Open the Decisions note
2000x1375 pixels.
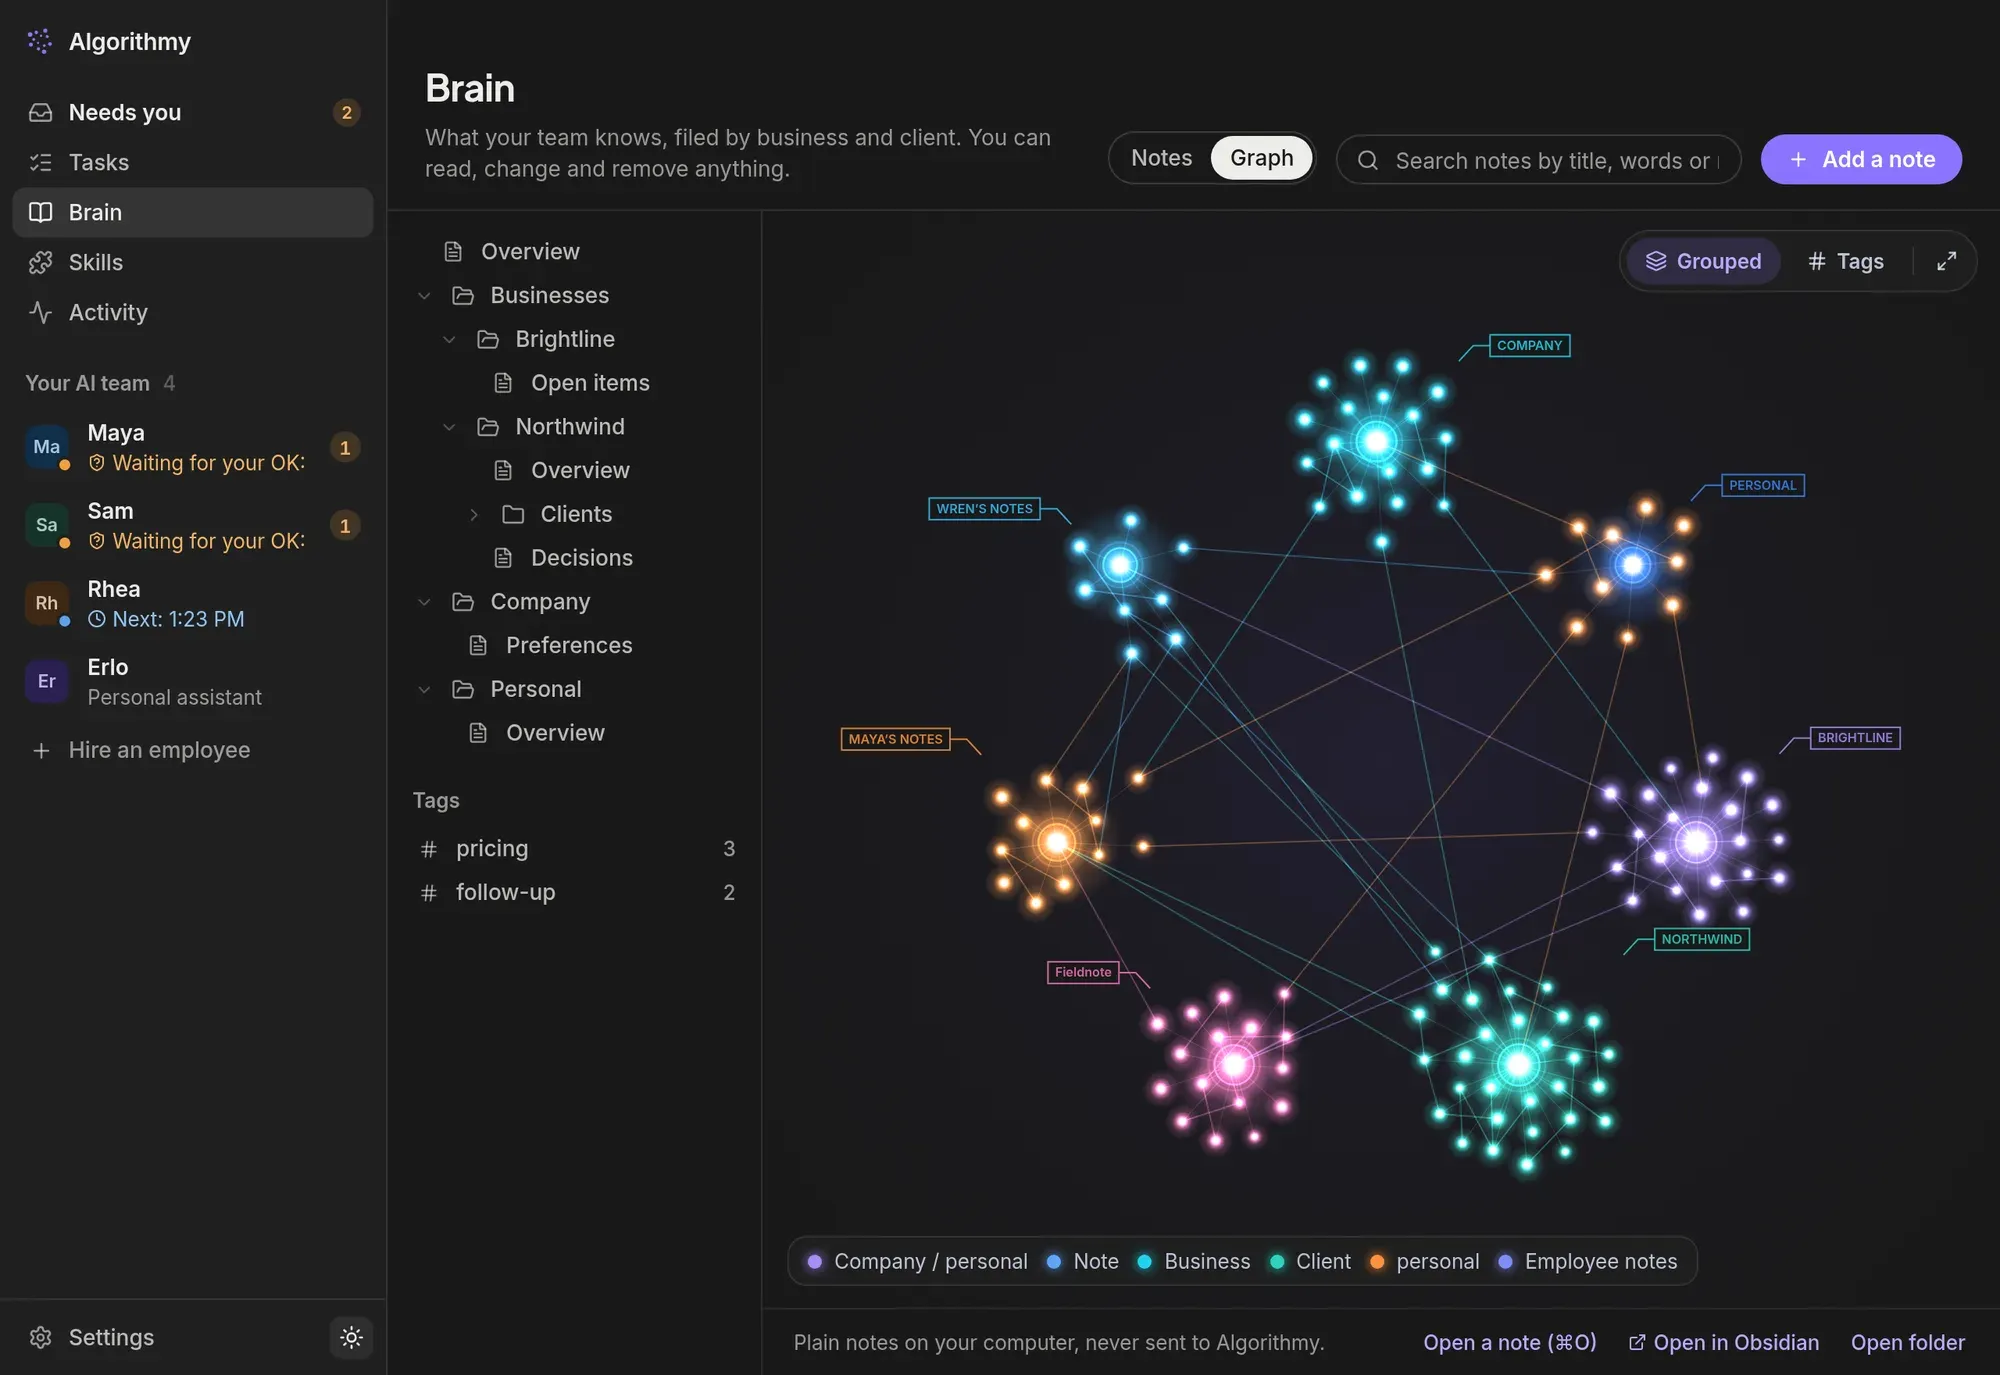pos(581,558)
